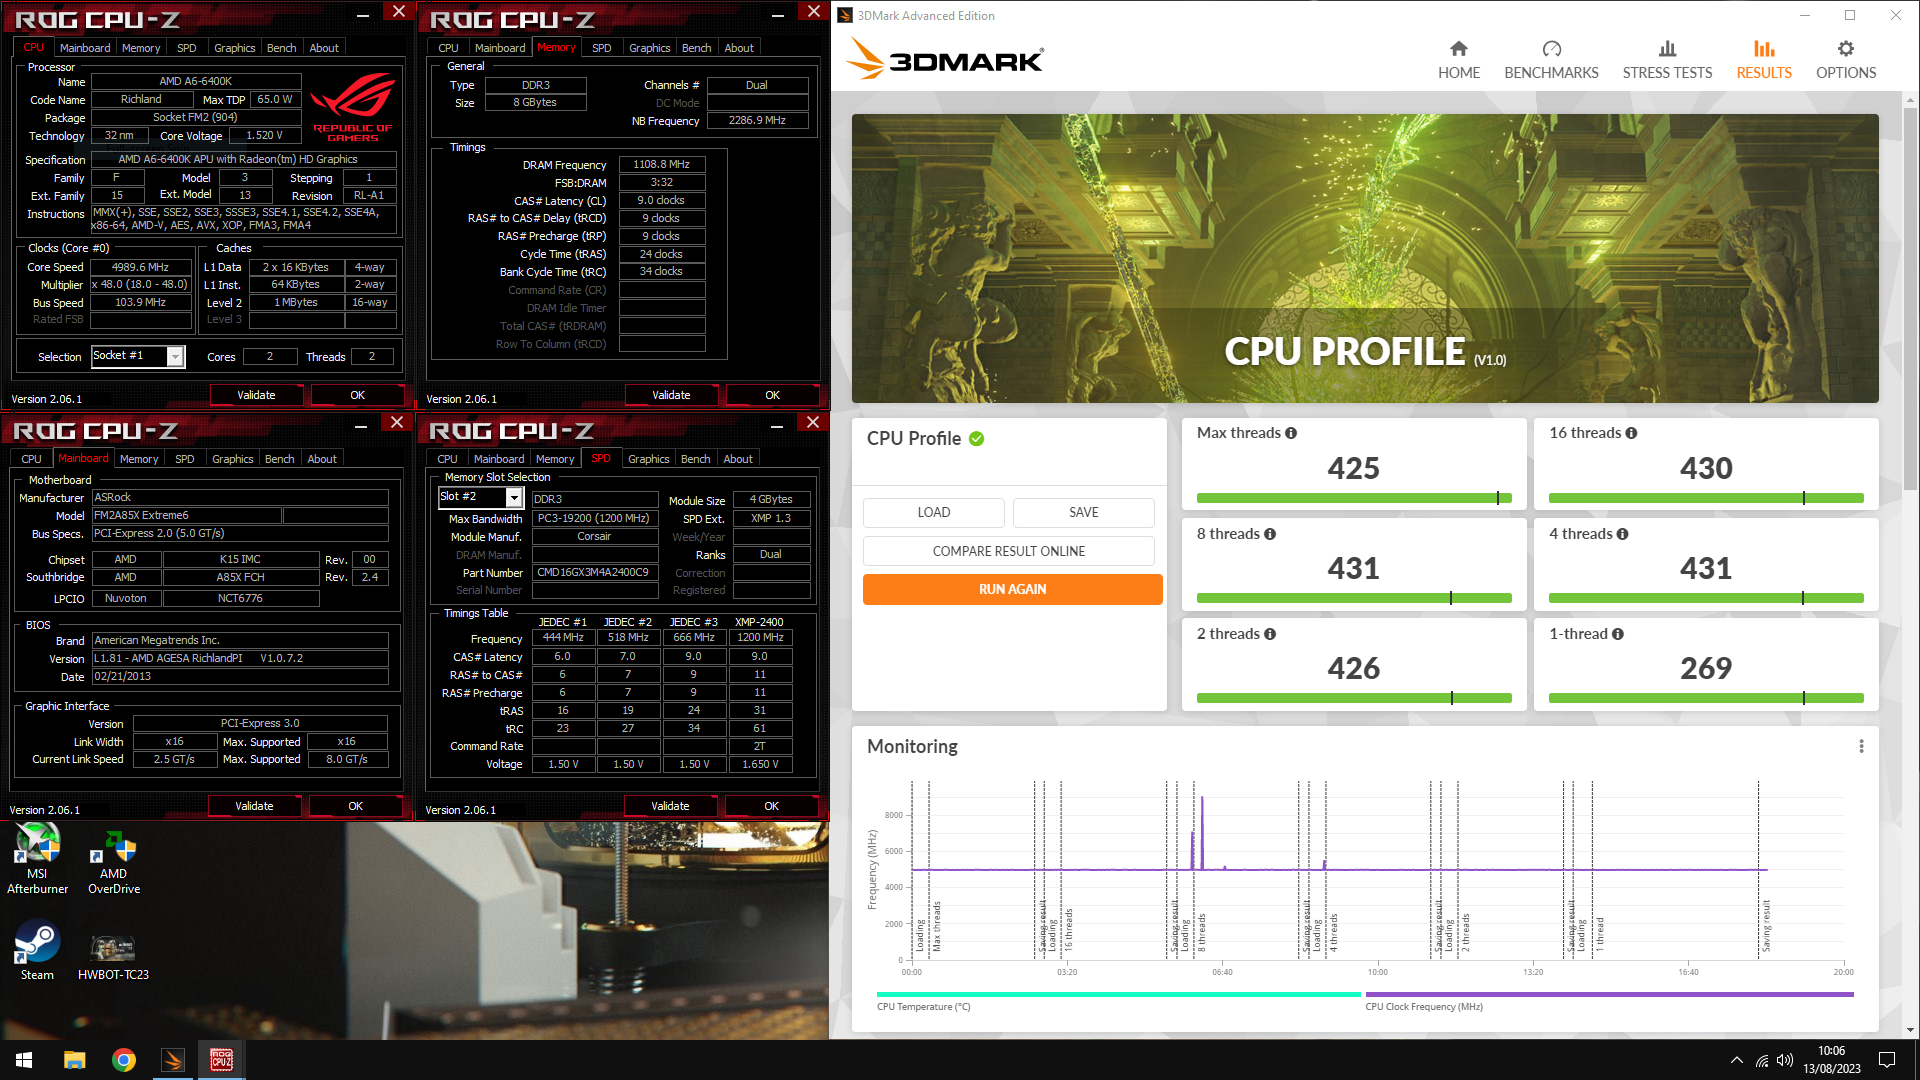1920x1080 pixels.
Task: Open the Results bar chart icon
Action: (1764, 49)
